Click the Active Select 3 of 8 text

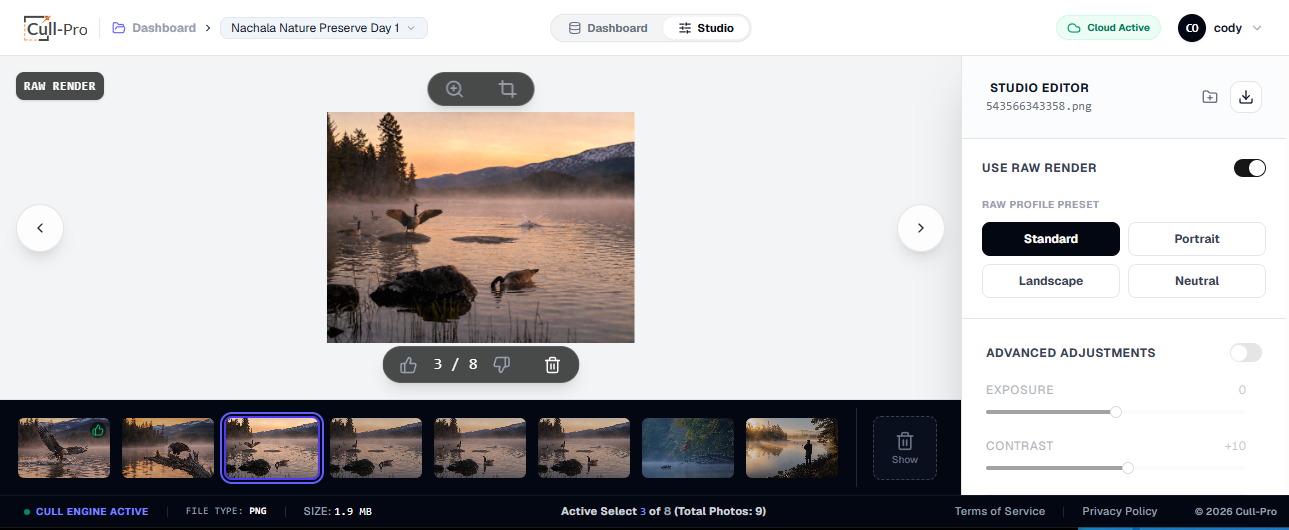pyautogui.click(x=663, y=512)
